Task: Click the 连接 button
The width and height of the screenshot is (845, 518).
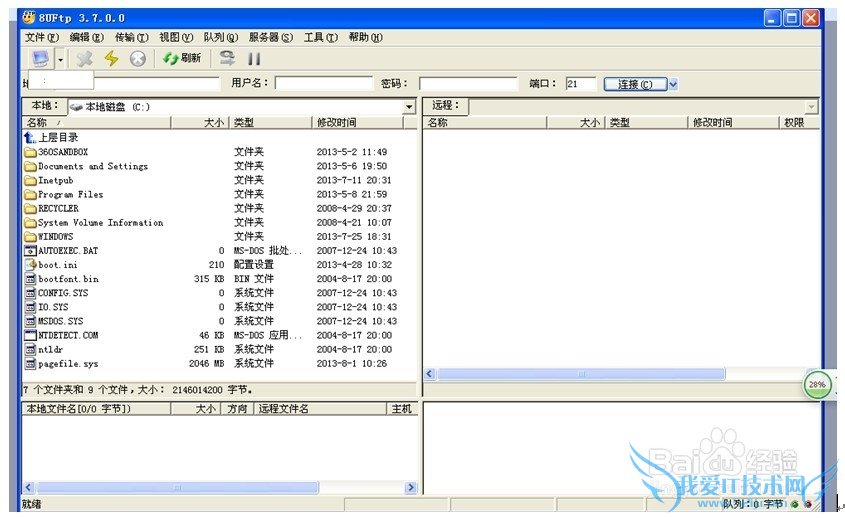Action: pos(635,84)
